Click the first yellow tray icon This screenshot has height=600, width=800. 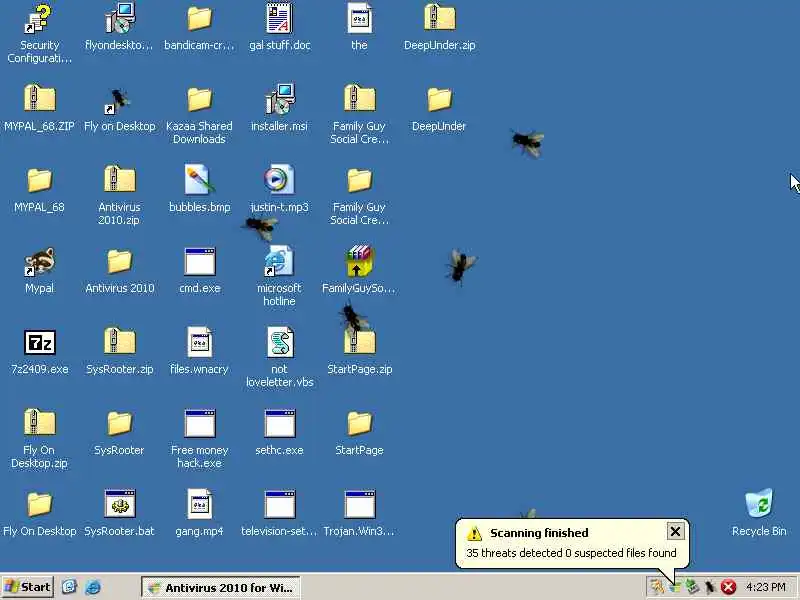[x=657, y=588]
